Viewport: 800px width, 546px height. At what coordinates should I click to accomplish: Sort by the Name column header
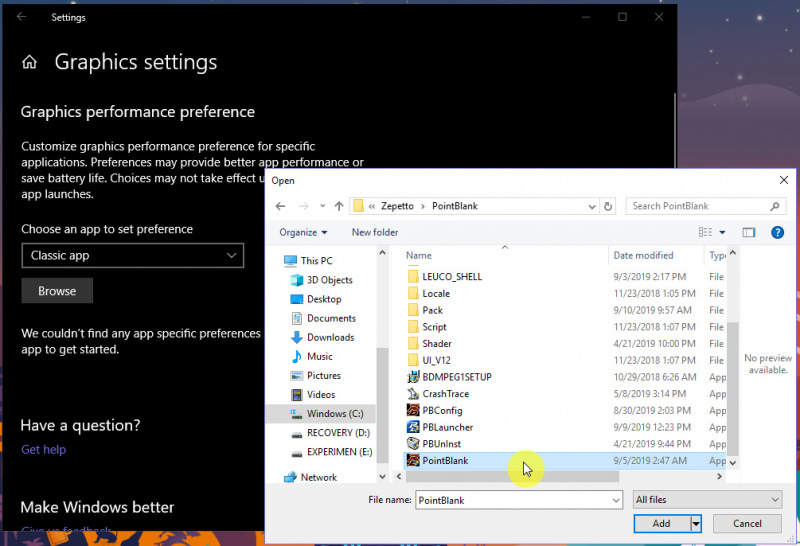tap(419, 256)
